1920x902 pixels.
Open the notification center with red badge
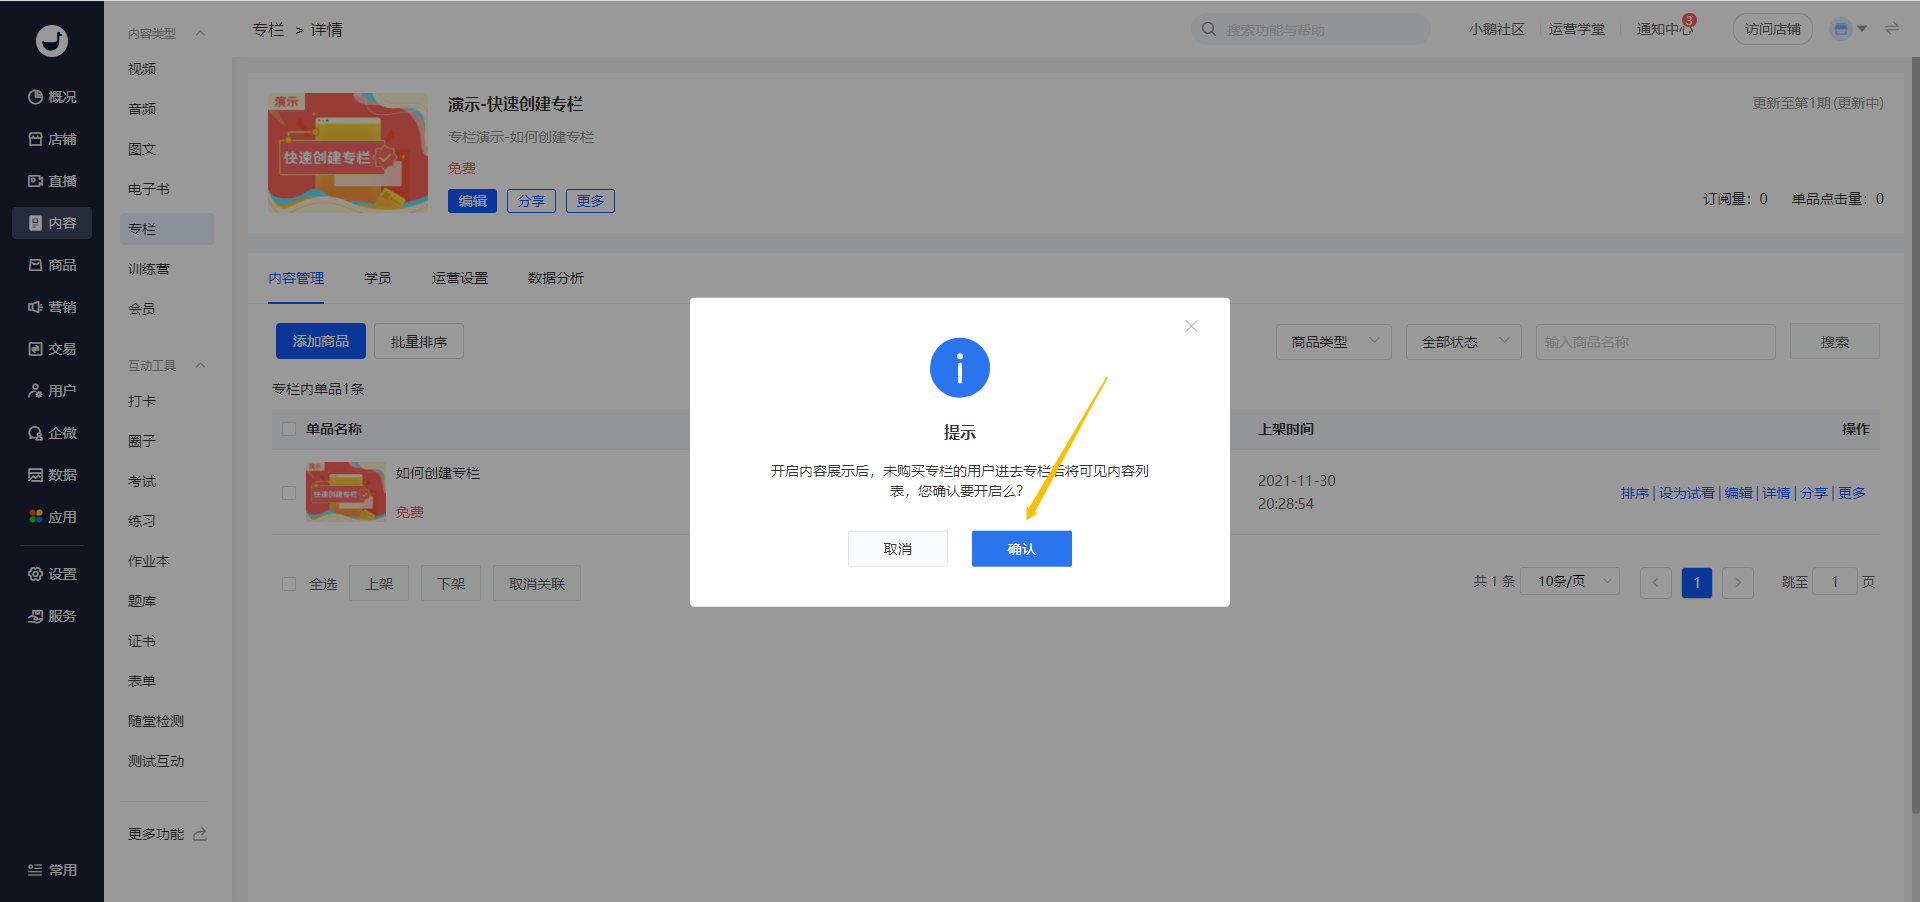1664,29
